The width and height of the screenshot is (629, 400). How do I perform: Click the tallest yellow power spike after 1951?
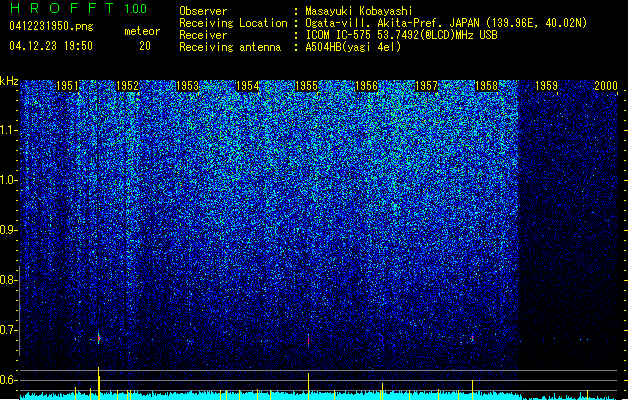pyautogui.click(x=99, y=383)
